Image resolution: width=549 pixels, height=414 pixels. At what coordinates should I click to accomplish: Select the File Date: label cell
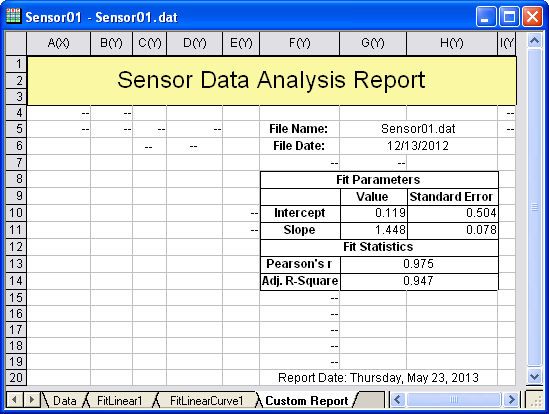(x=299, y=146)
